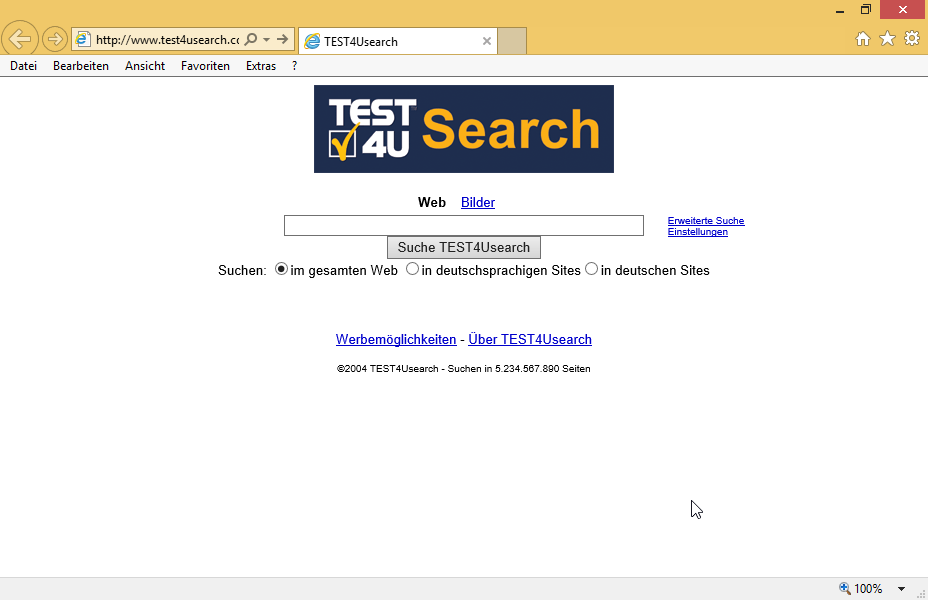Select the TEST4Usearch browser tab
This screenshot has width=928, height=600.
(x=397, y=41)
